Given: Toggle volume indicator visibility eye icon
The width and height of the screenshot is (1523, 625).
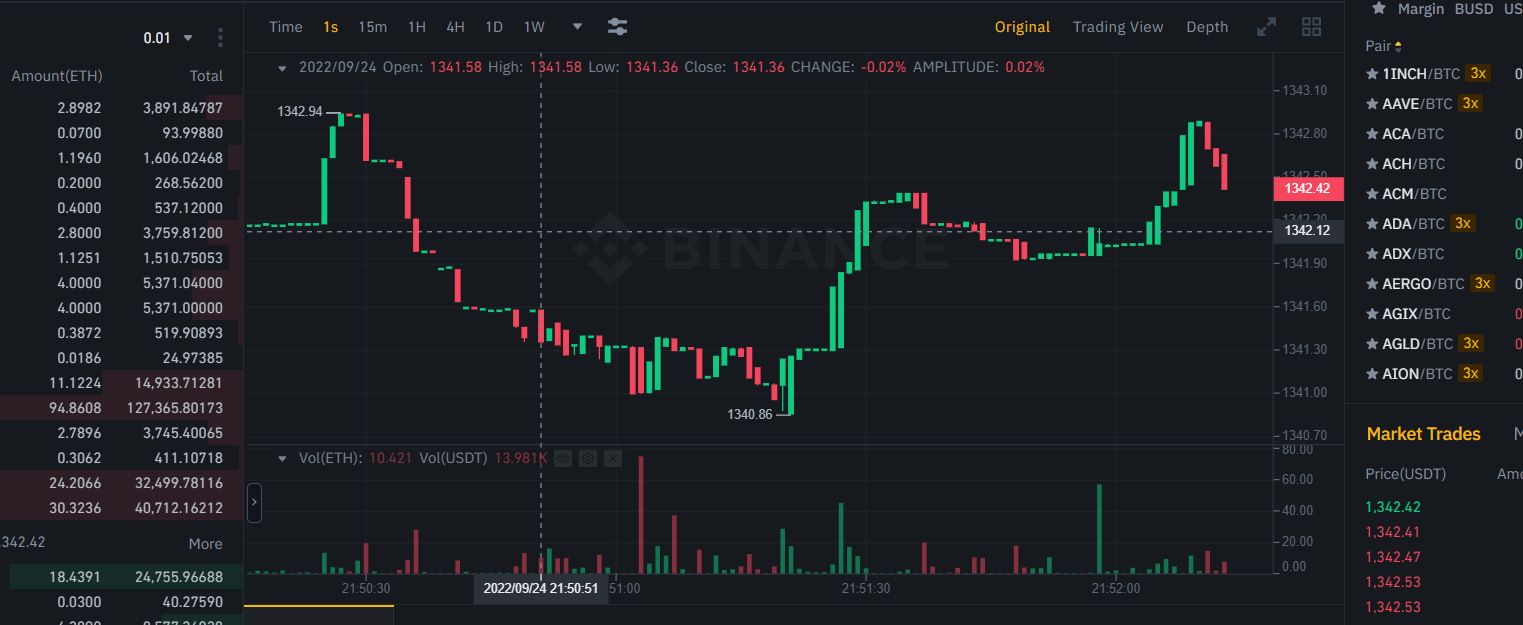Looking at the screenshot, I should (x=563, y=458).
